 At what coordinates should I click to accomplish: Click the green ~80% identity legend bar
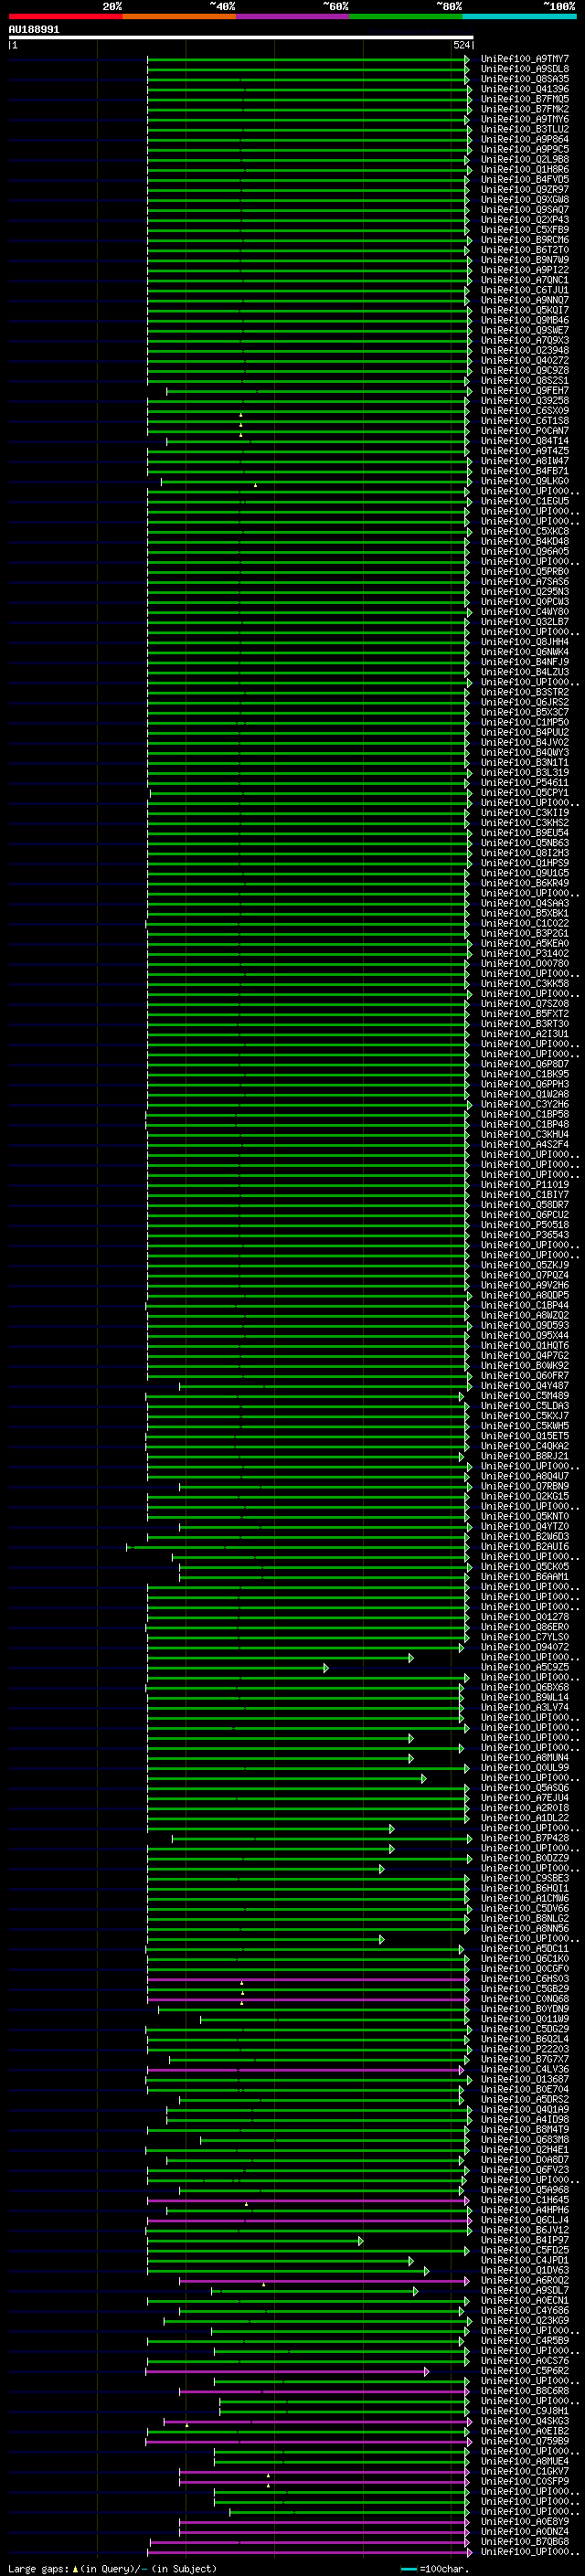406,16
